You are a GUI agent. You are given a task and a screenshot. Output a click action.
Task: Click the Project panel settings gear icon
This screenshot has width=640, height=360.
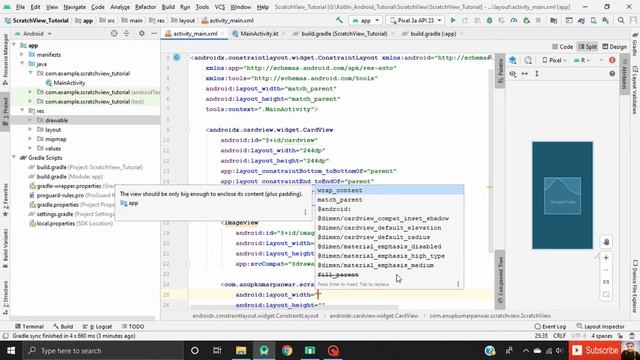tap(142, 33)
